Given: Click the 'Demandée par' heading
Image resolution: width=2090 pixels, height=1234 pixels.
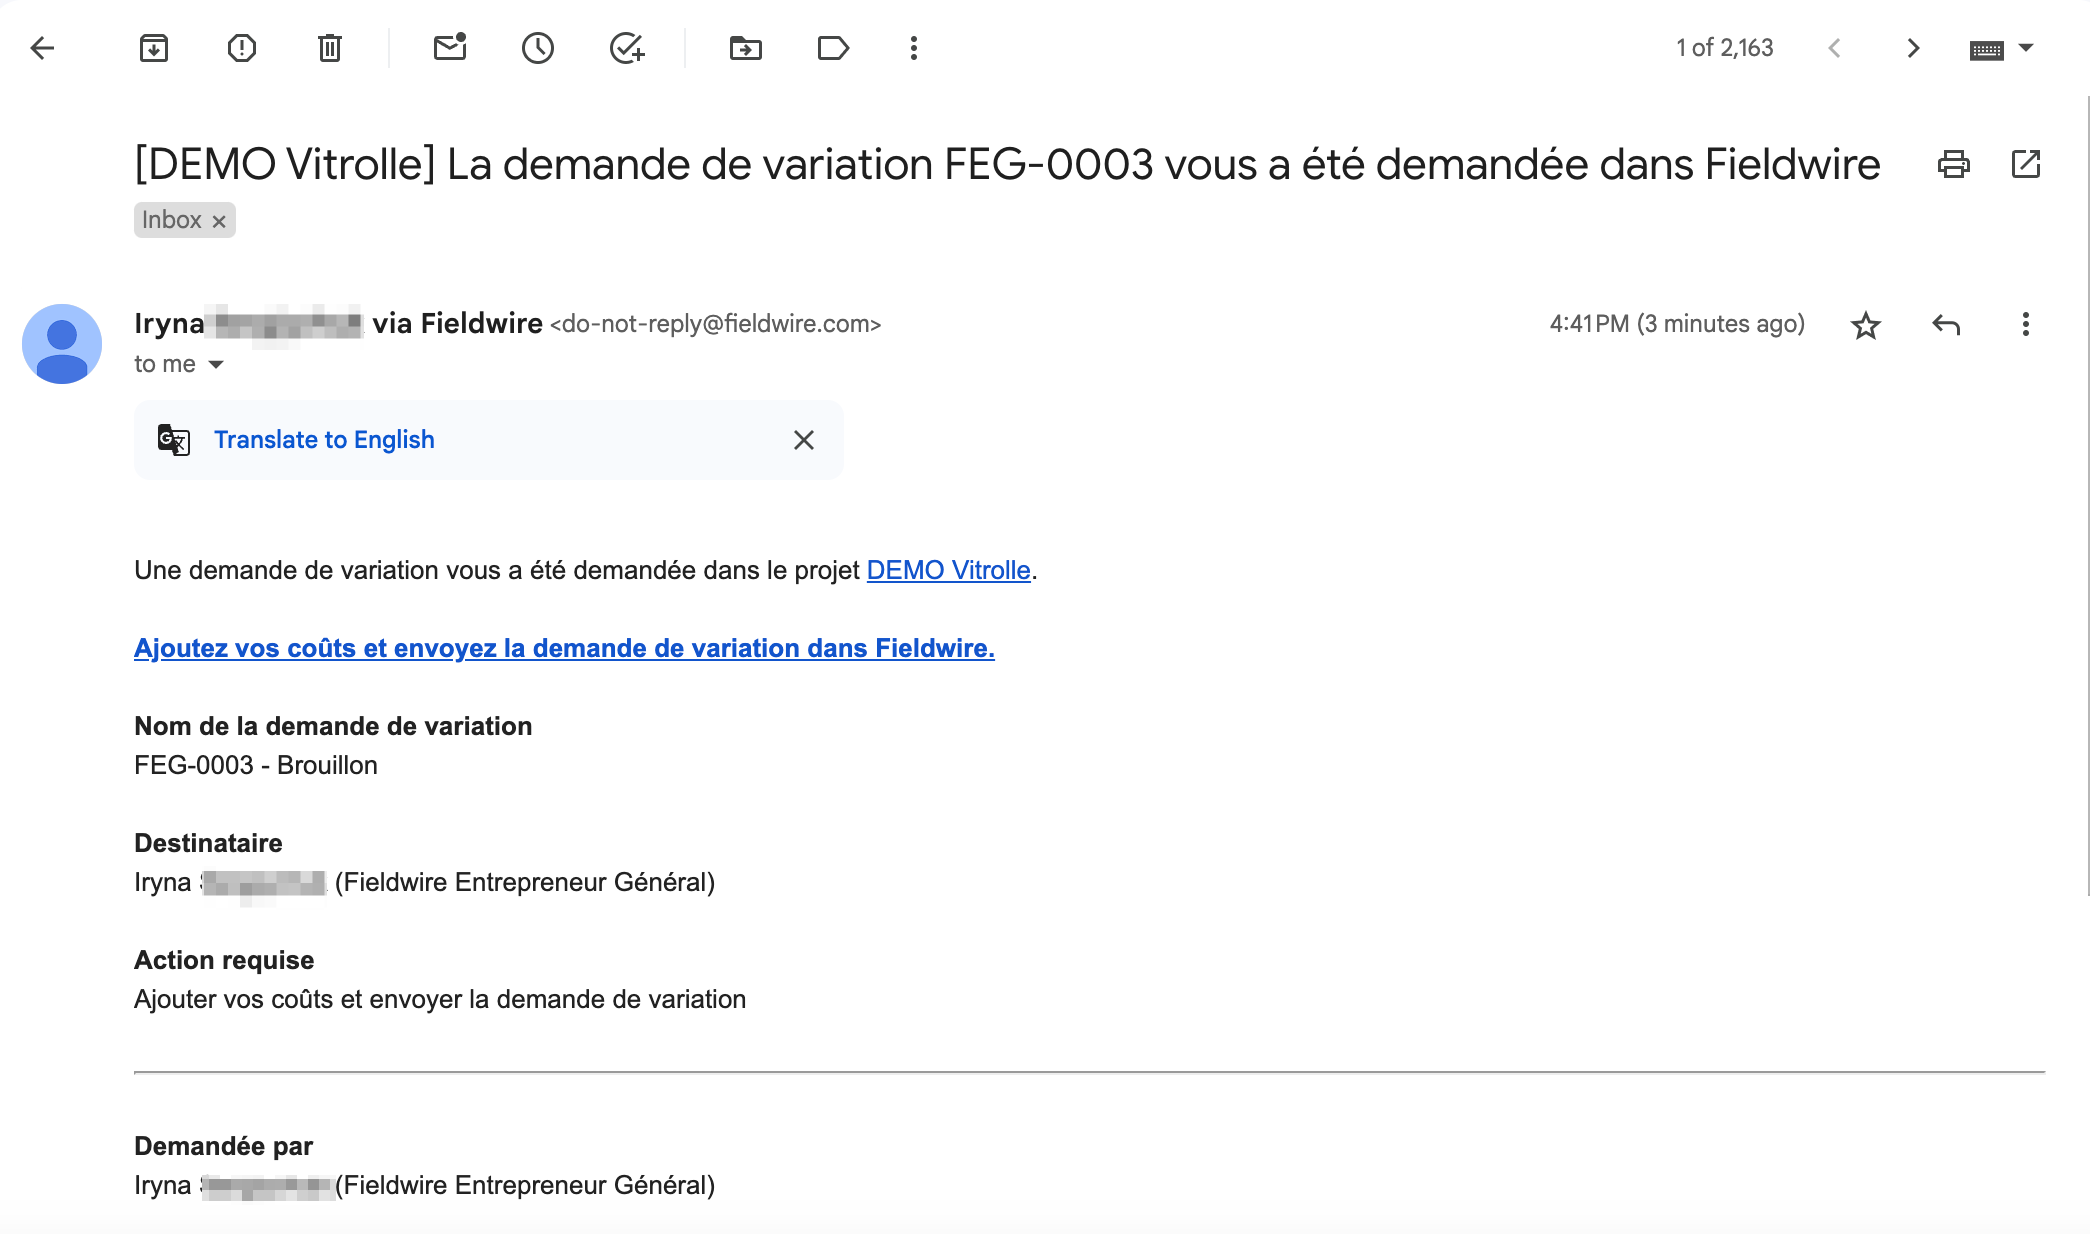Looking at the screenshot, I should coord(223,1146).
